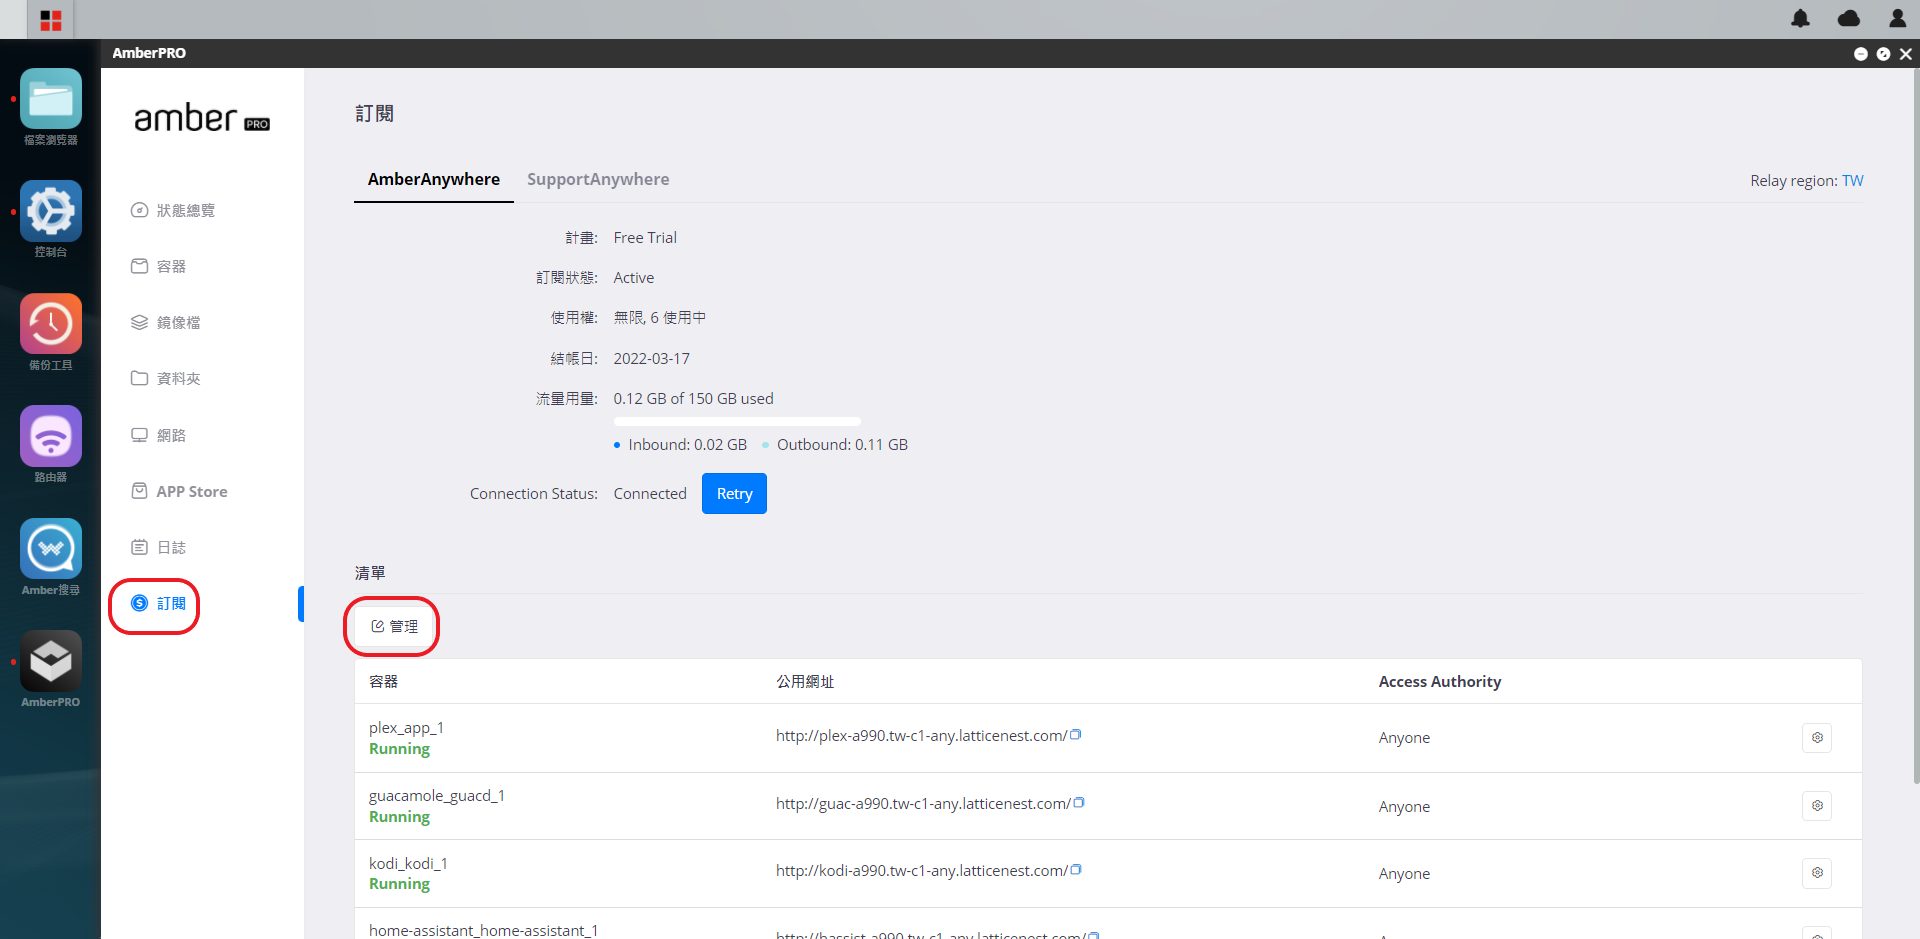Change the TW relay region link
This screenshot has width=1920, height=939.
point(1852,181)
